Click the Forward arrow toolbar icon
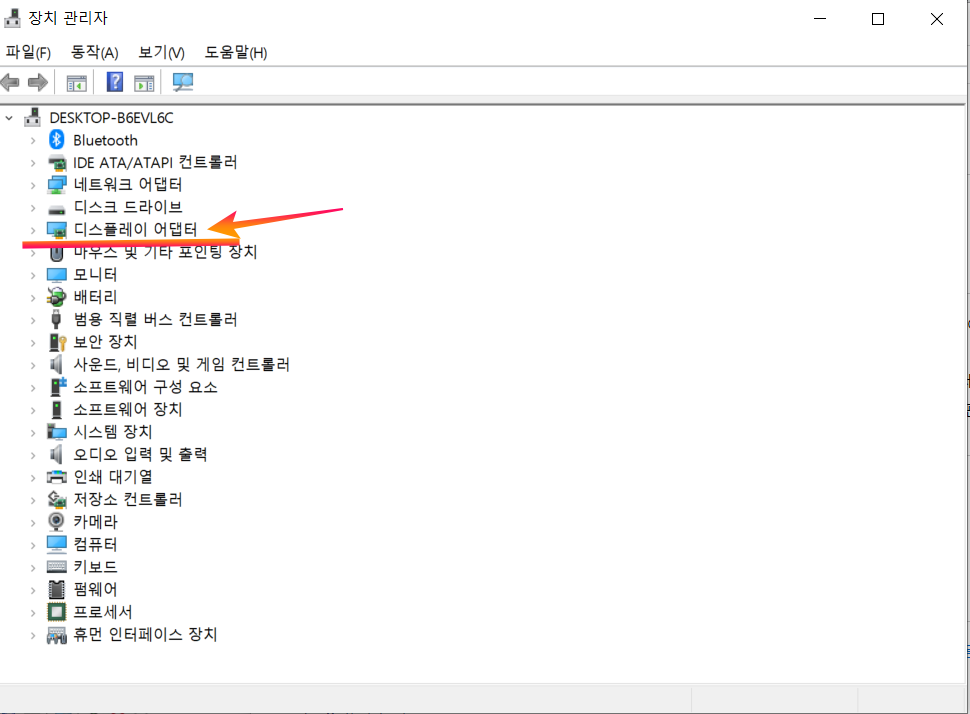Viewport: 970px width, 714px height. 38,82
